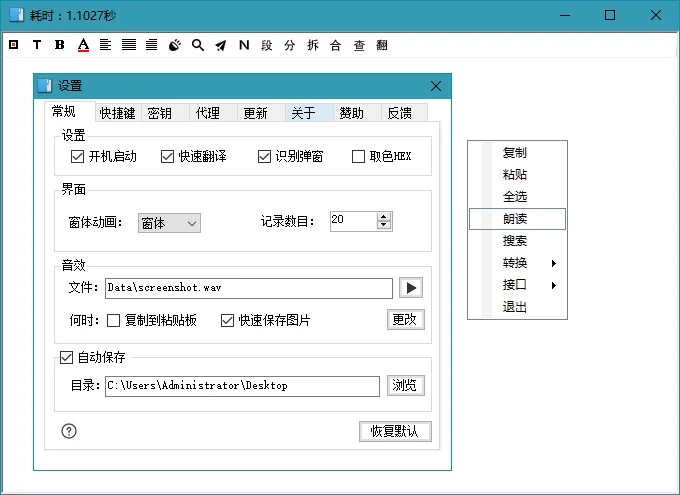Select the T text font toolbar icon
This screenshot has width=680, height=495.
point(37,45)
